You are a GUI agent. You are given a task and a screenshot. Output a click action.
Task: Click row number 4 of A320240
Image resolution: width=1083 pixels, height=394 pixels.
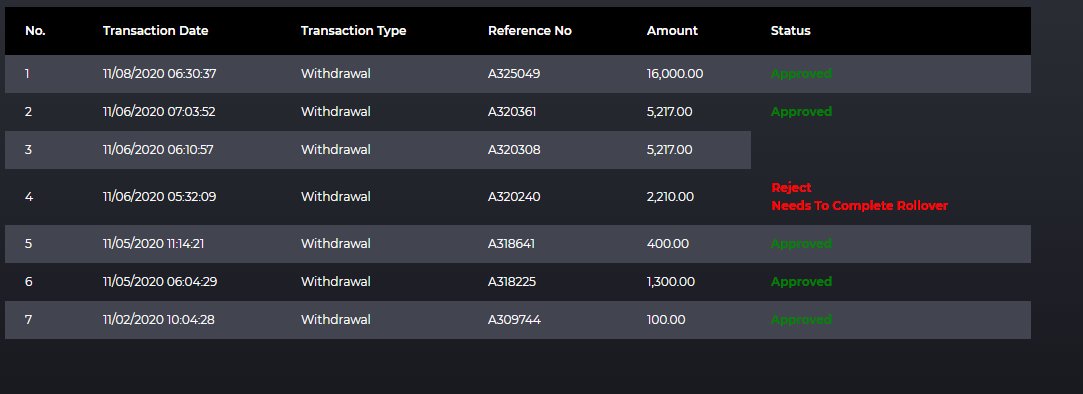click(28, 197)
